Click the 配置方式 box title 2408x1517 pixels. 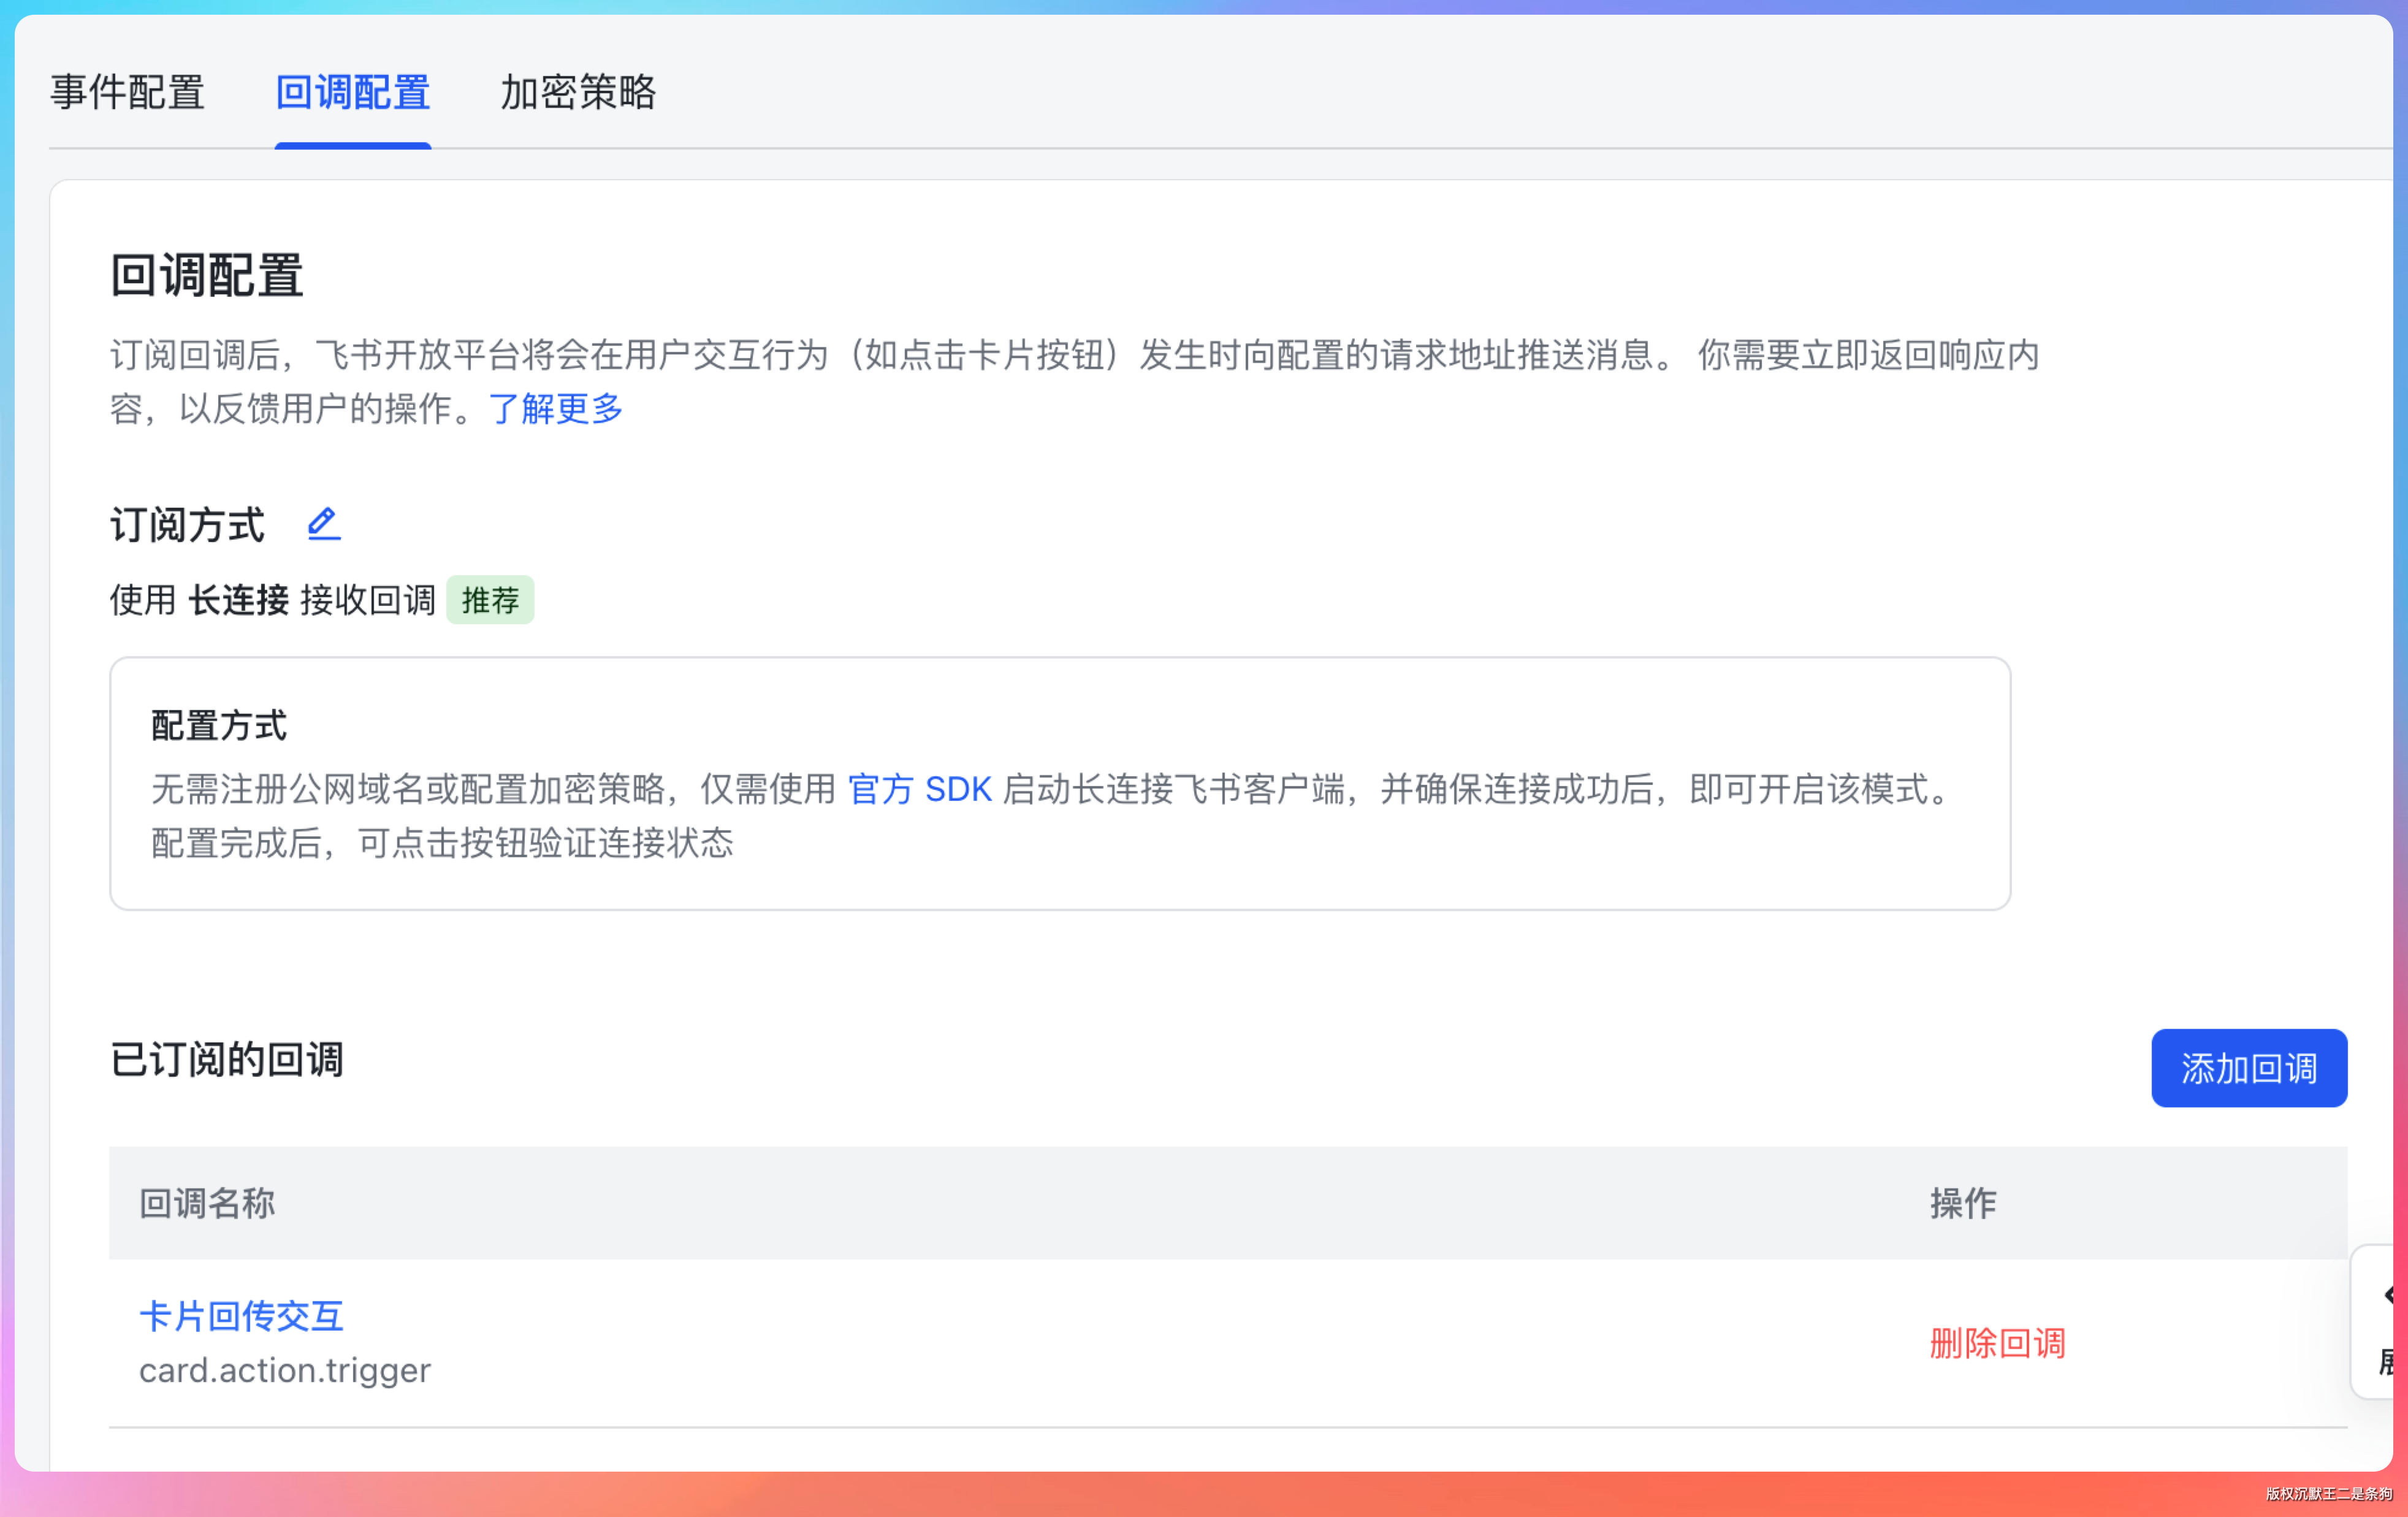click(219, 726)
